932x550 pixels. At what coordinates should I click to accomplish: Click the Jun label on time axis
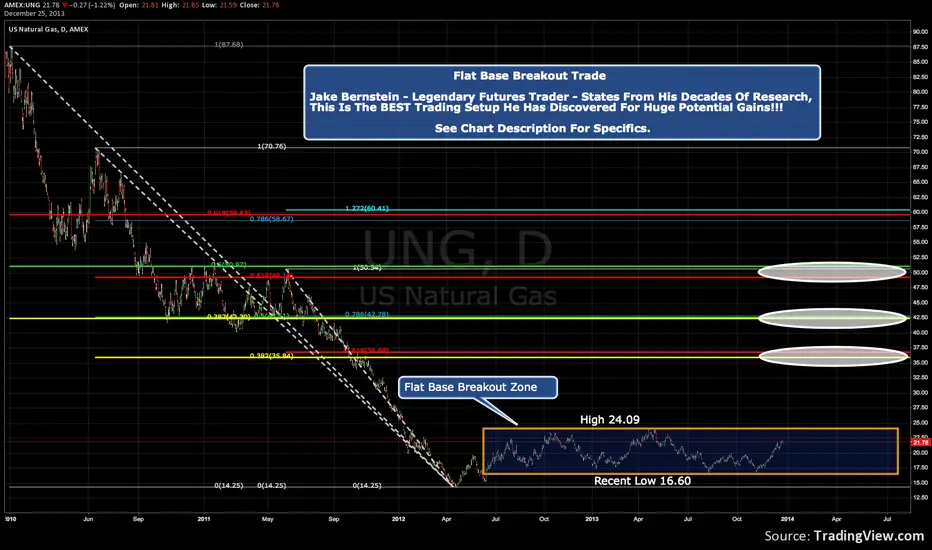88,519
